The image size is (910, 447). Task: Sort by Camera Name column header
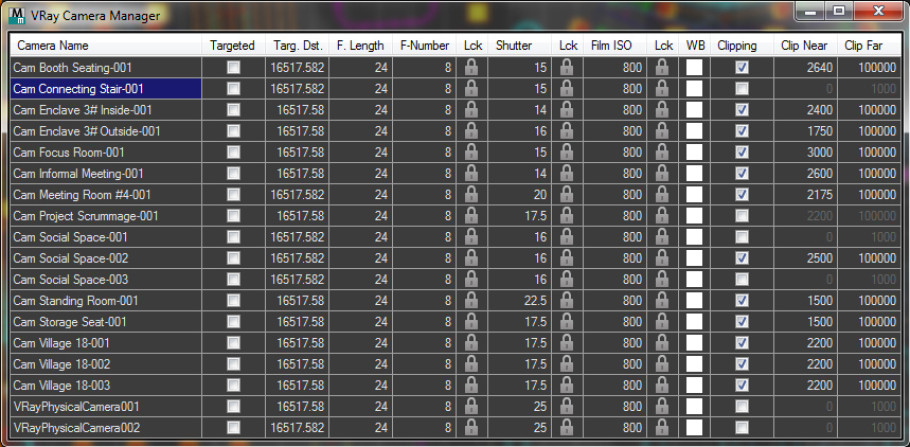pos(106,45)
